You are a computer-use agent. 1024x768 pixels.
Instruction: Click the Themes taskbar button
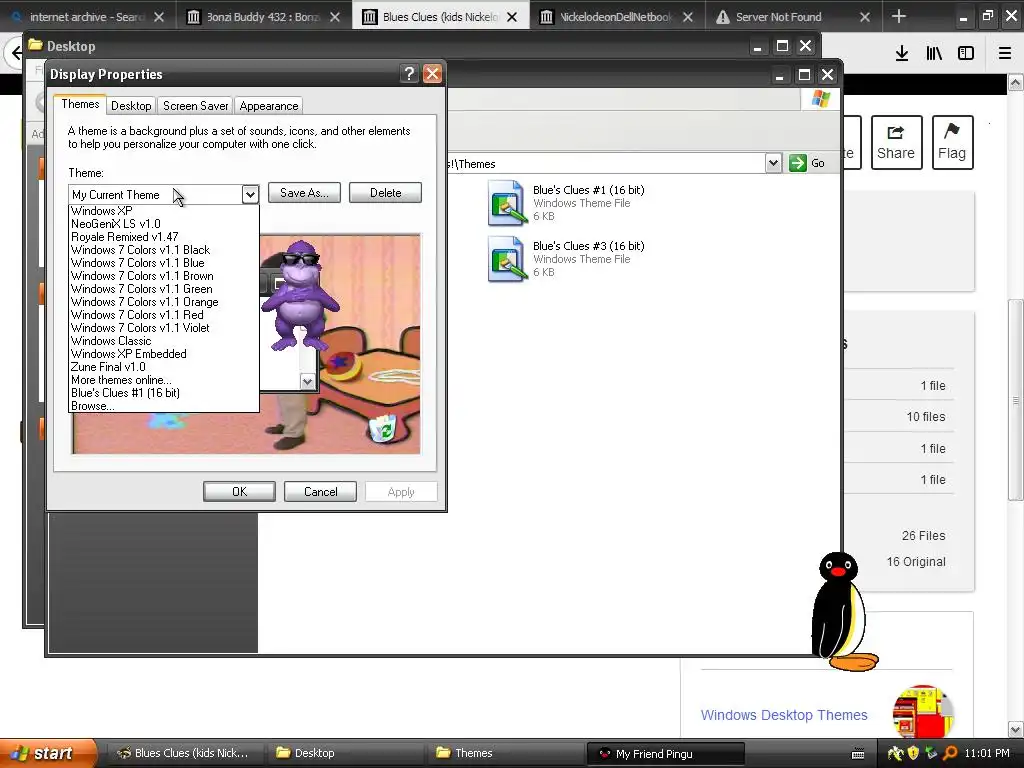pos(505,753)
